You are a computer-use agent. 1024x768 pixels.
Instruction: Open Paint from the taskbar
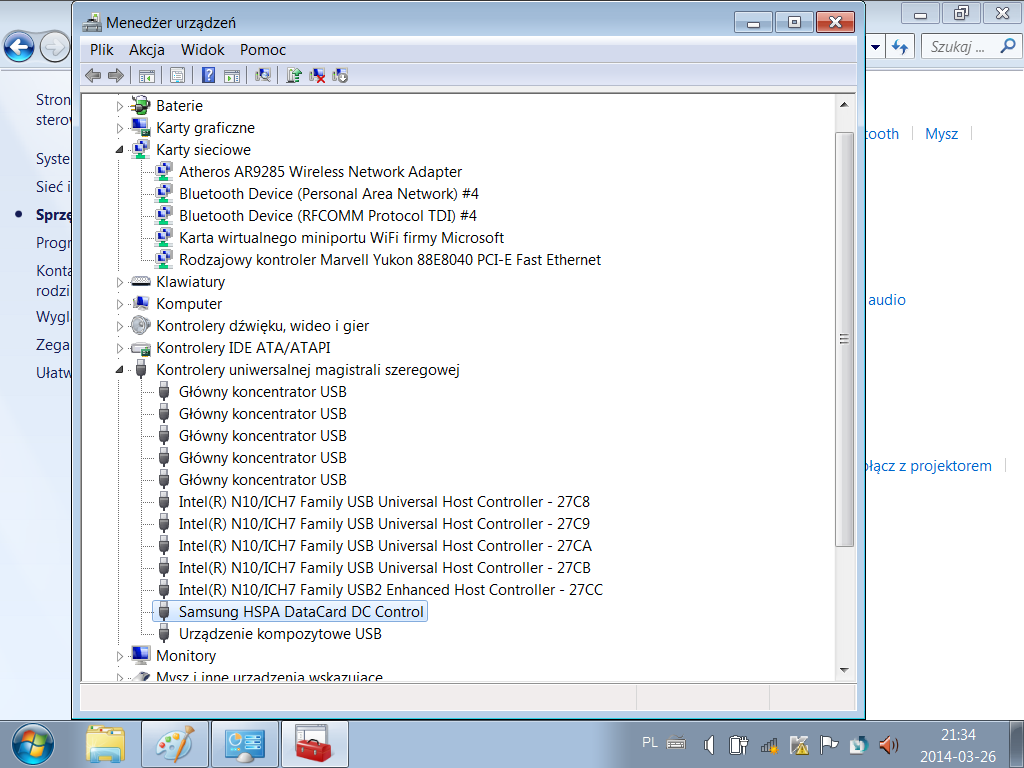click(175, 744)
